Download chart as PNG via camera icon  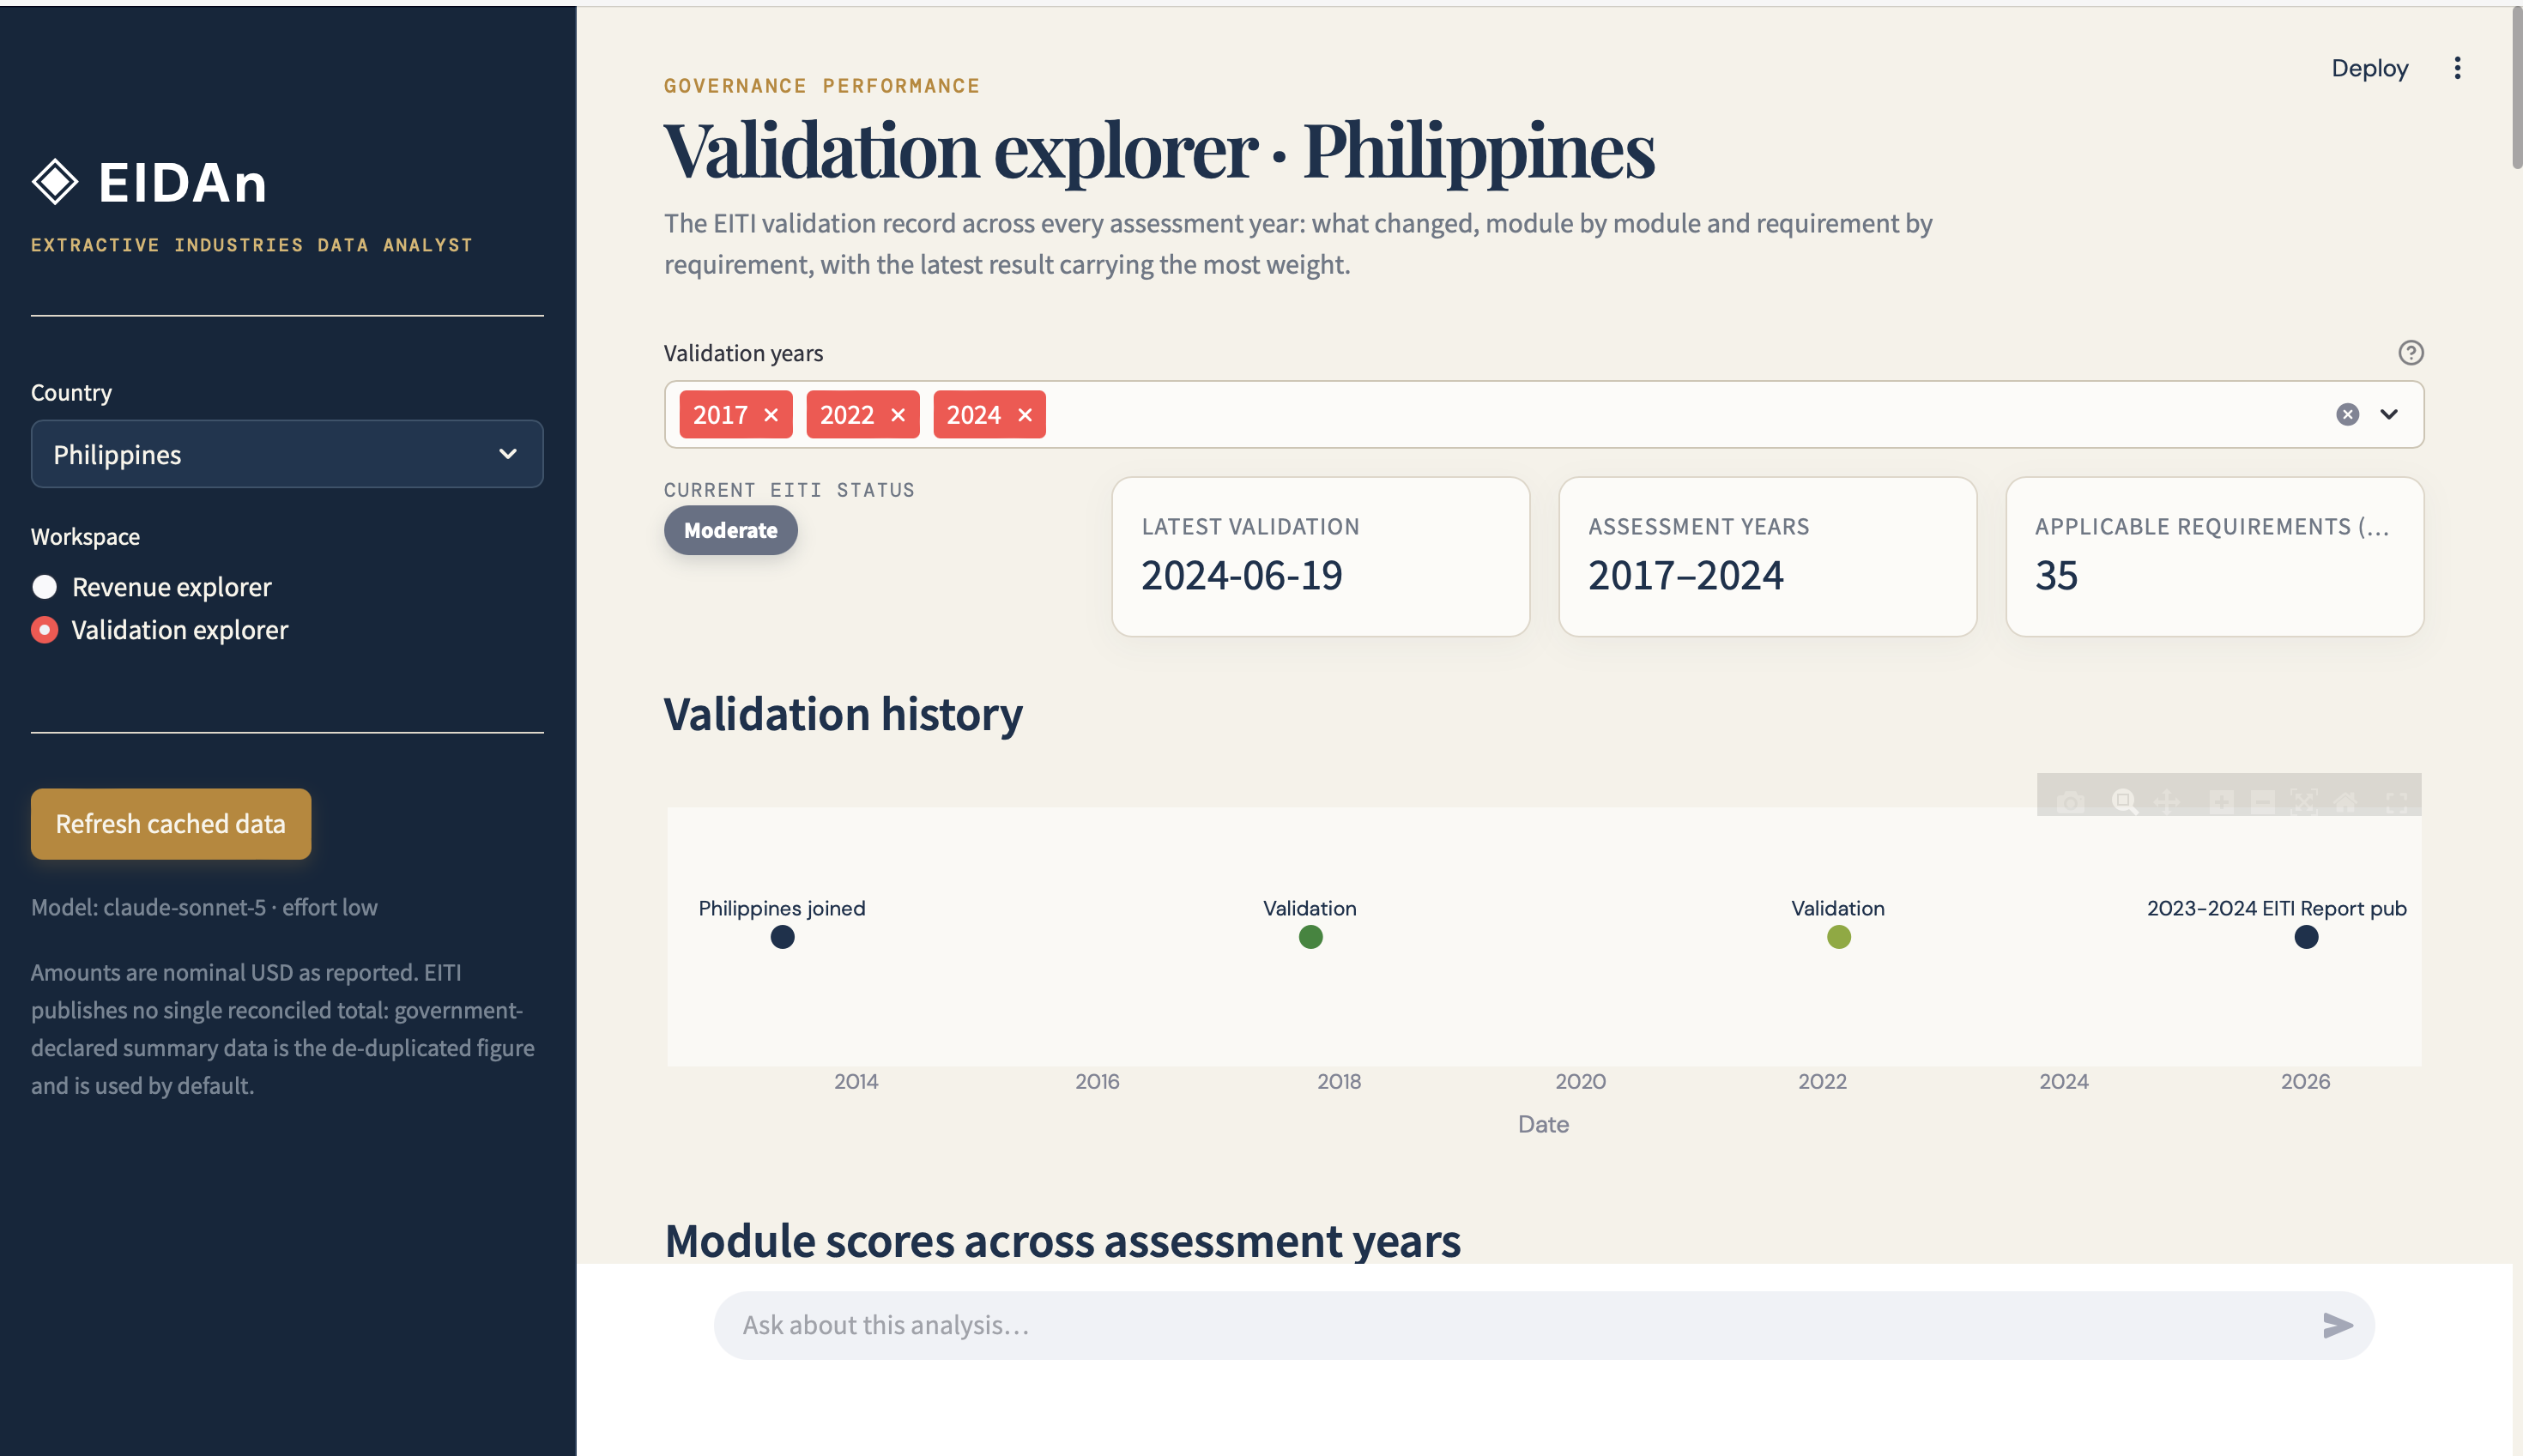tap(2071, 801)
